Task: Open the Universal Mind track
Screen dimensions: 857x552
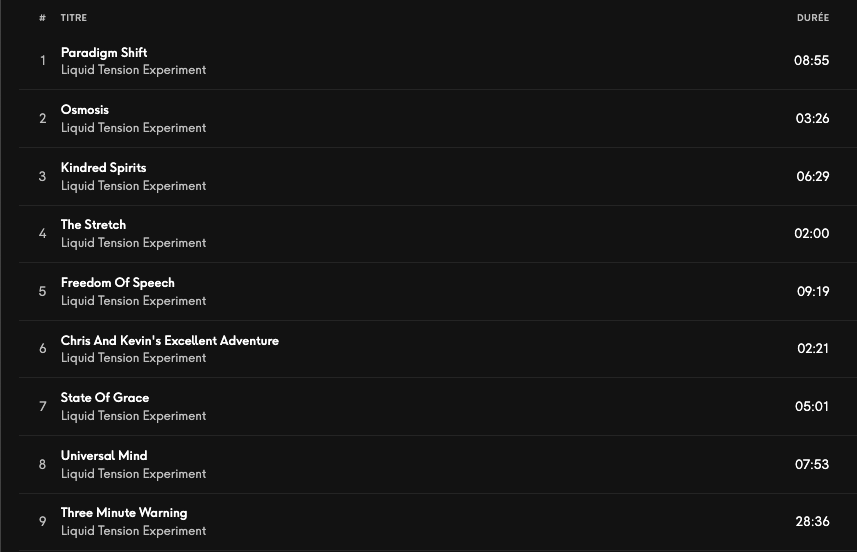Action: click(x=104, y=456)
